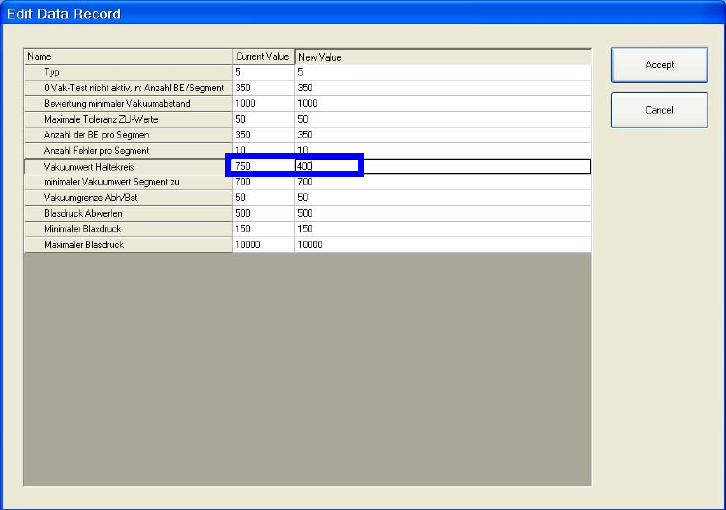This screenshot has width=726, height=510.
Task: Click the Cancel button
Action: tap(659, 110)
